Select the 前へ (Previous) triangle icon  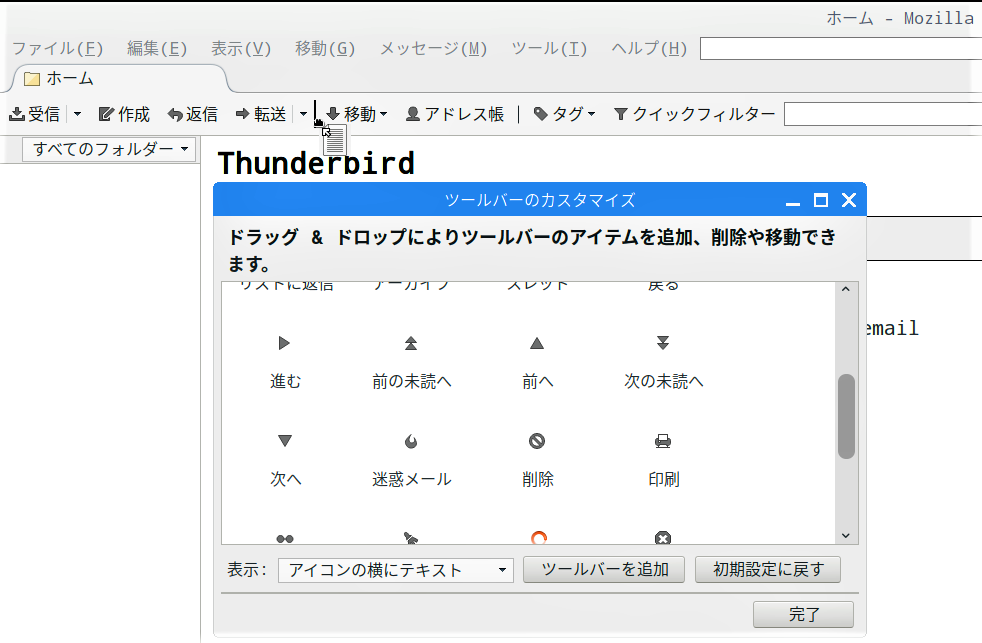click(537, 343)
